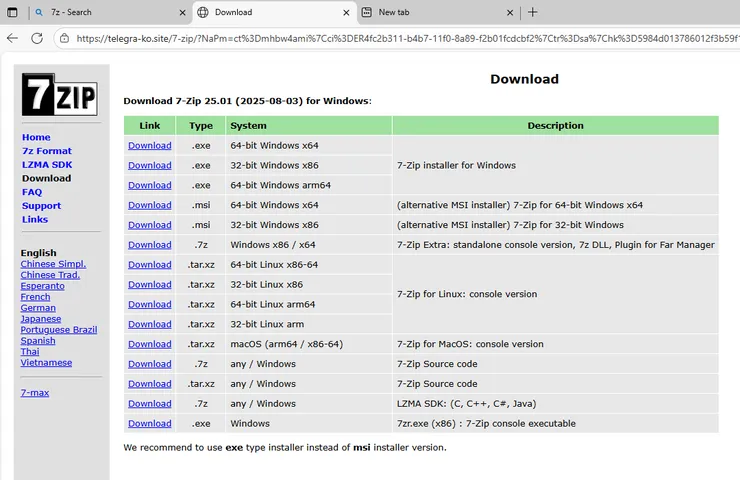Screen dimensions: 740x480
Task: Click '7-Zip for Linux: console version' text
Action: [x=467, y=294]
